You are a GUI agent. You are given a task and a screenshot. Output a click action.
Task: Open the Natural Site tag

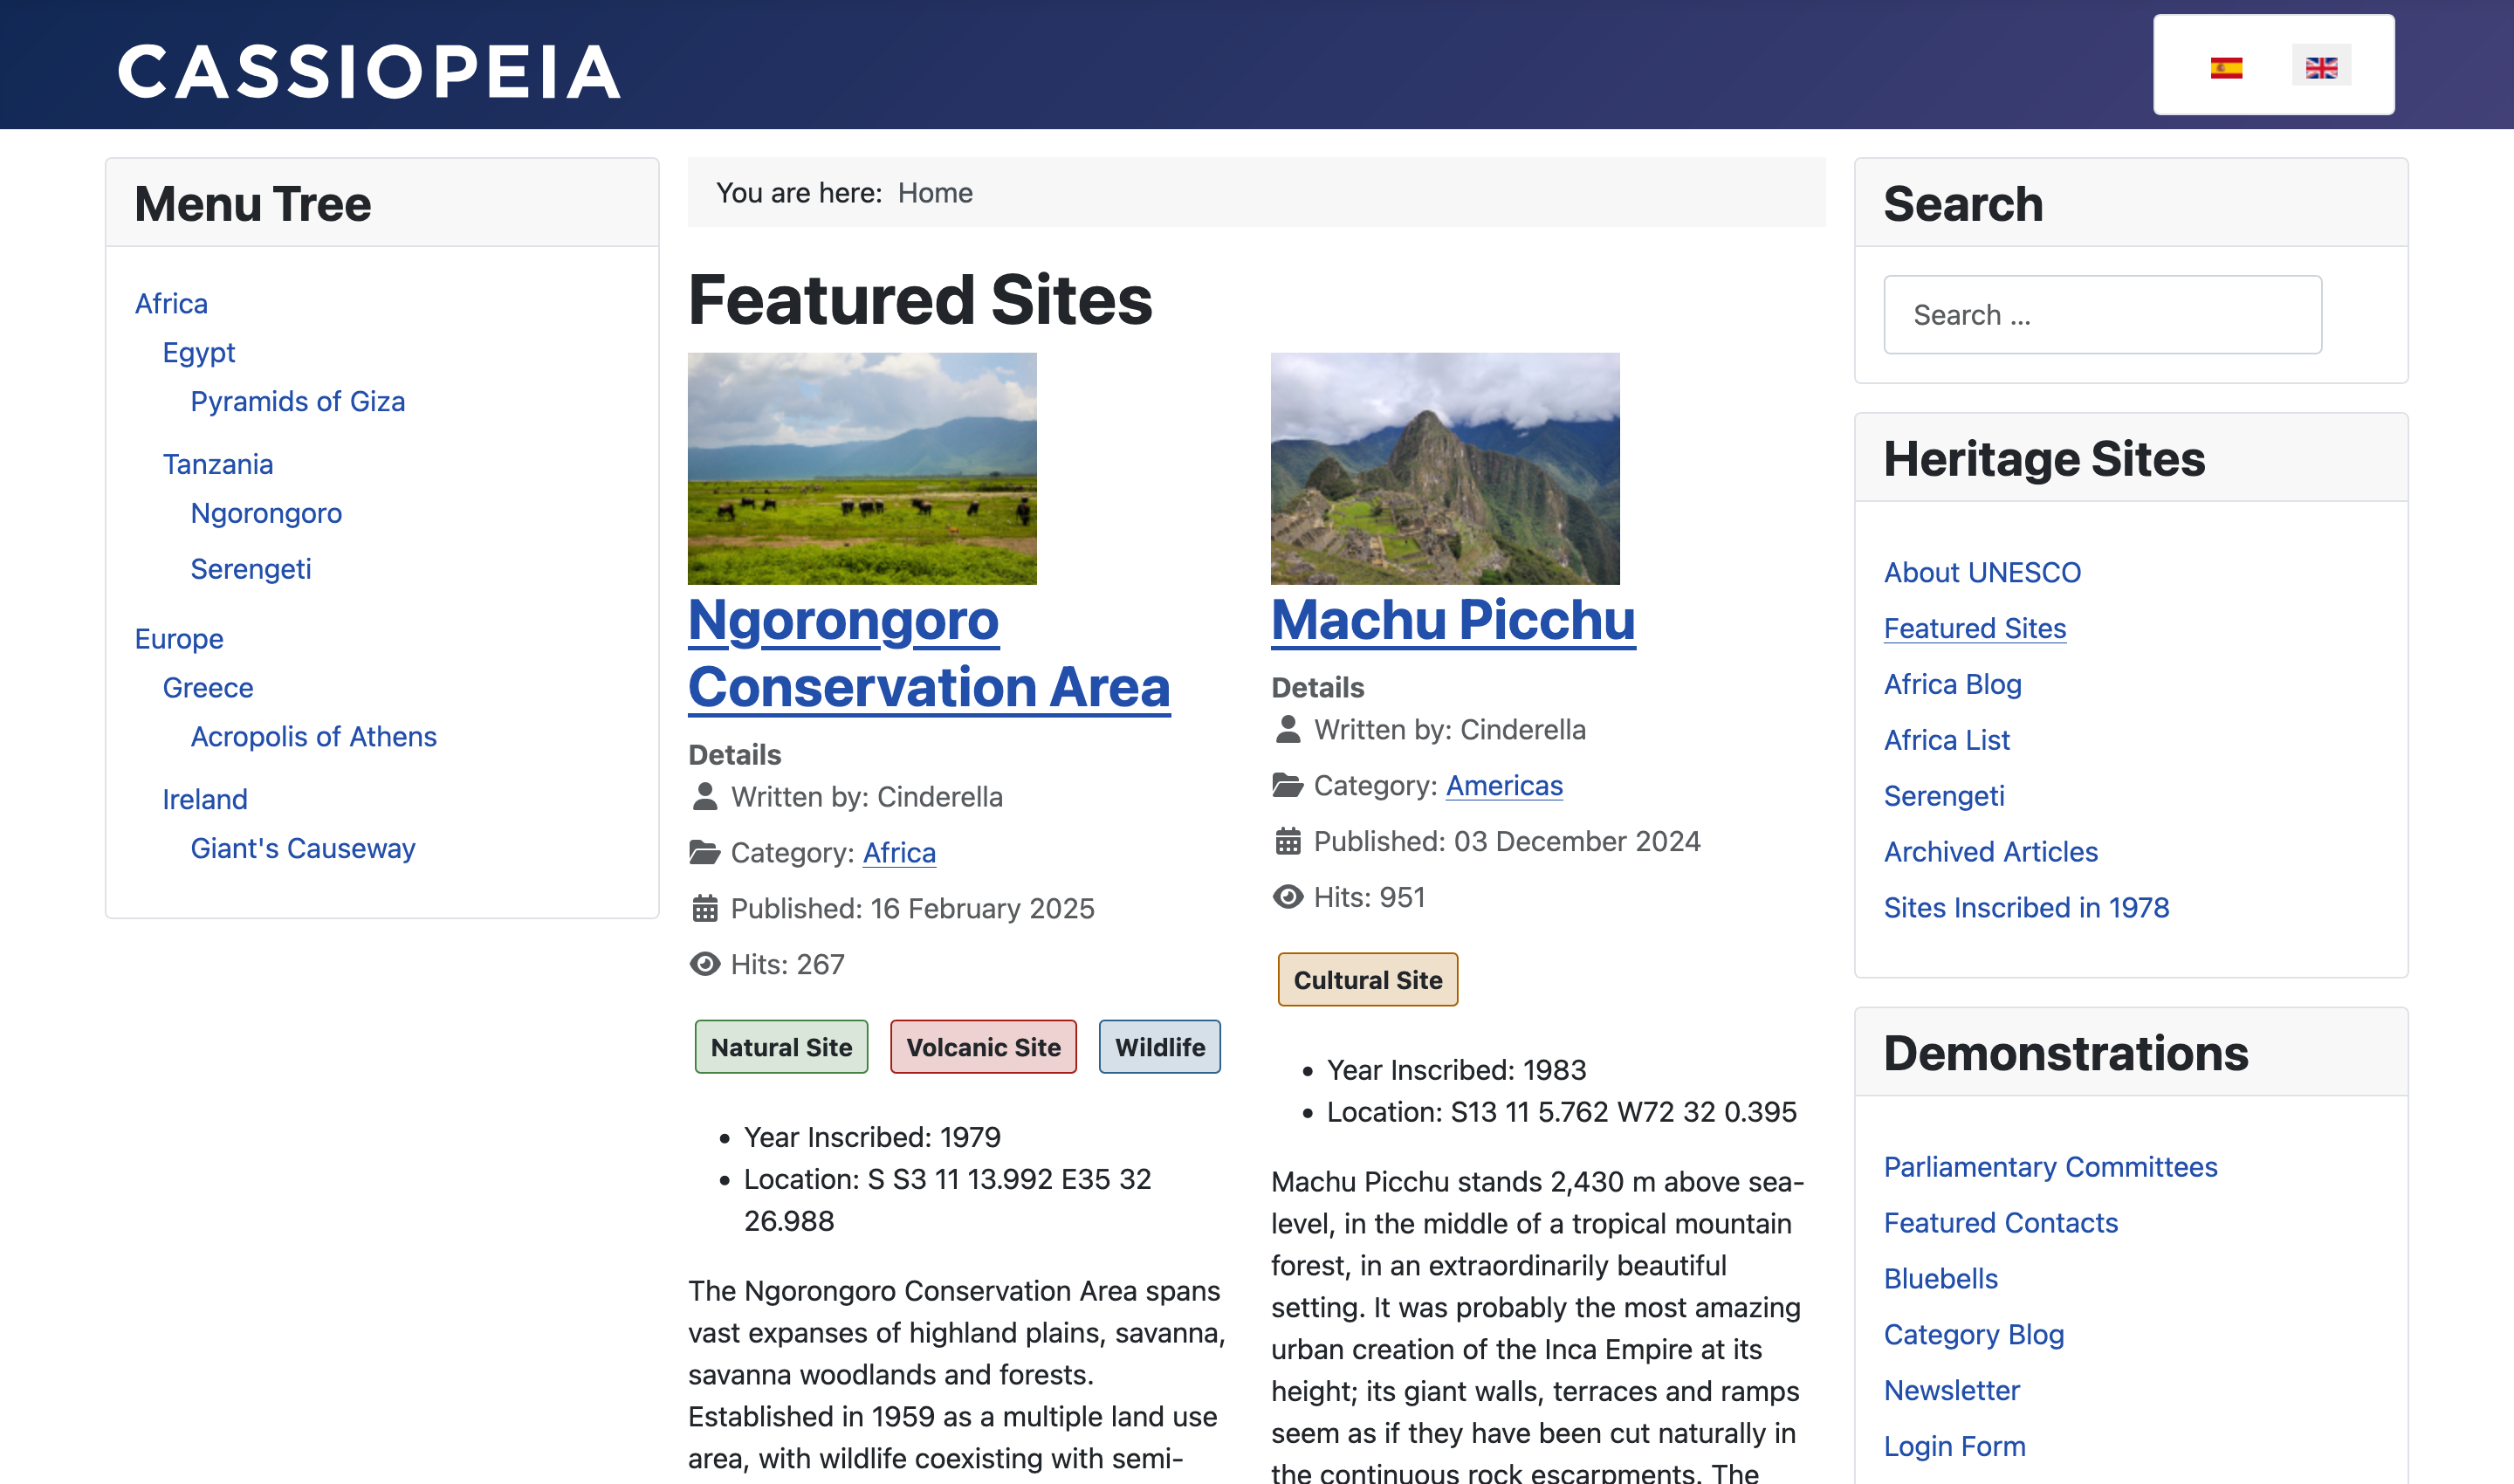(781, 1046)
